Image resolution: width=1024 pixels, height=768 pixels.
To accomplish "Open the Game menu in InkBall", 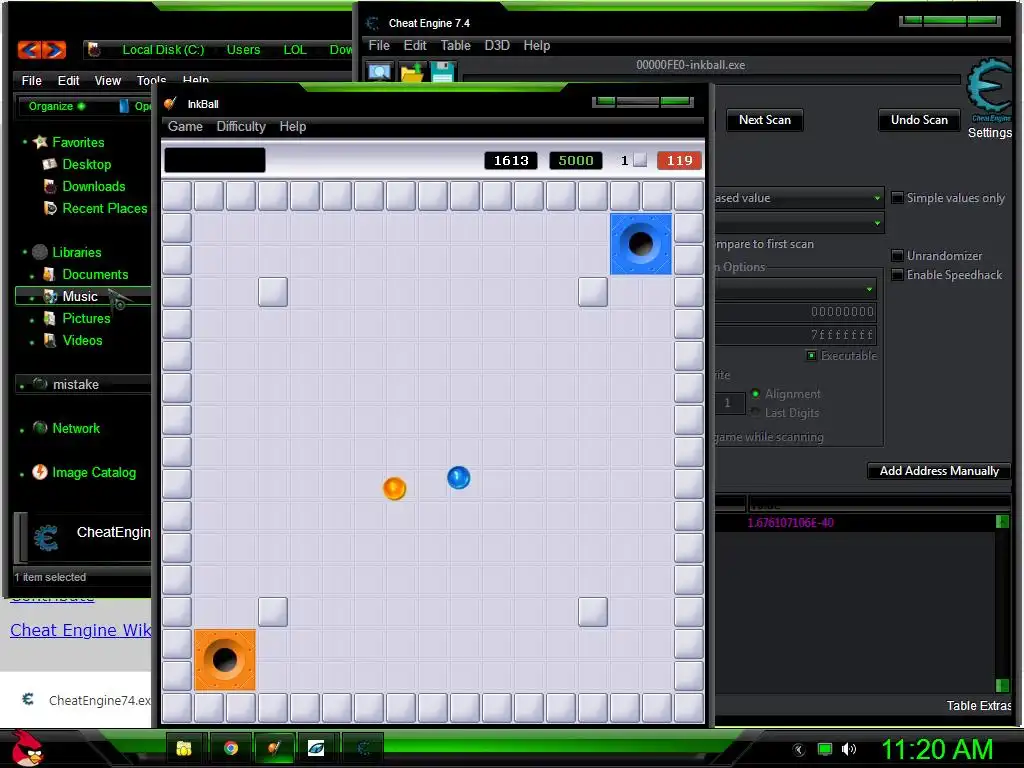I will pyautogui.click(x=185, y=126).
